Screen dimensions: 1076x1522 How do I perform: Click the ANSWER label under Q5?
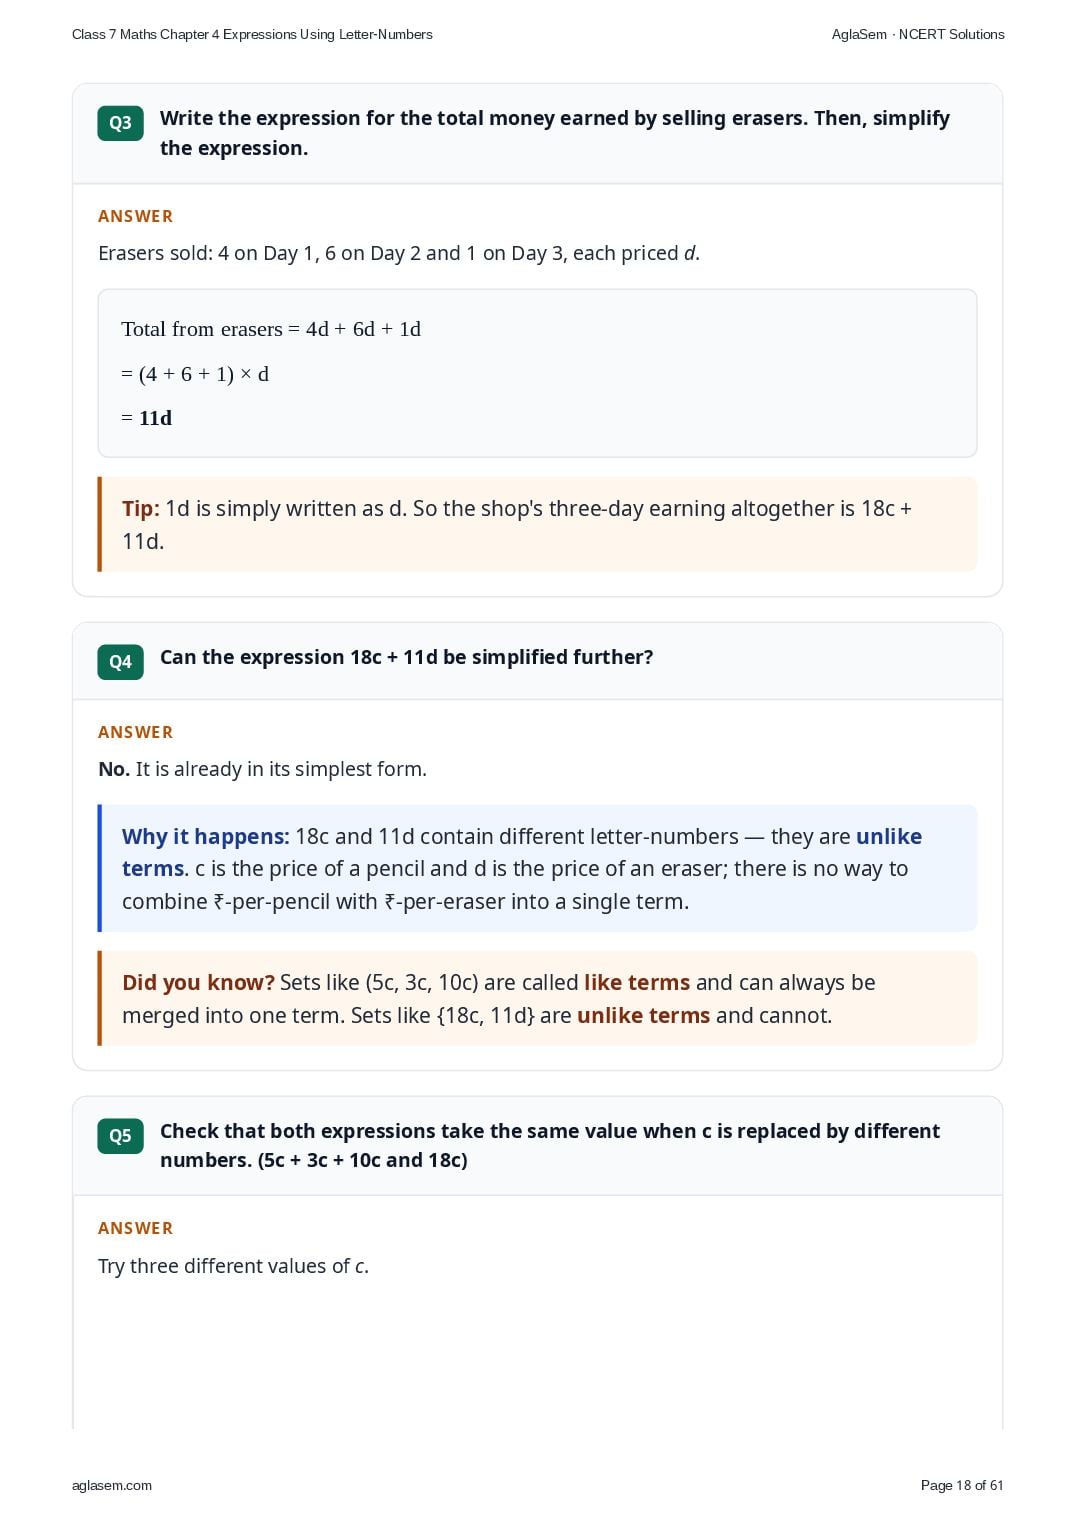tap(136, 1228)
